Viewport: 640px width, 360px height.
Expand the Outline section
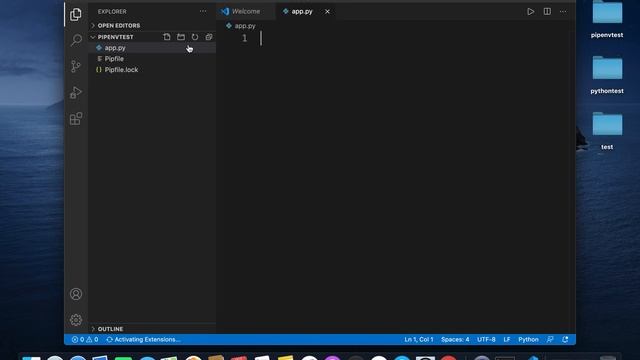152,329
